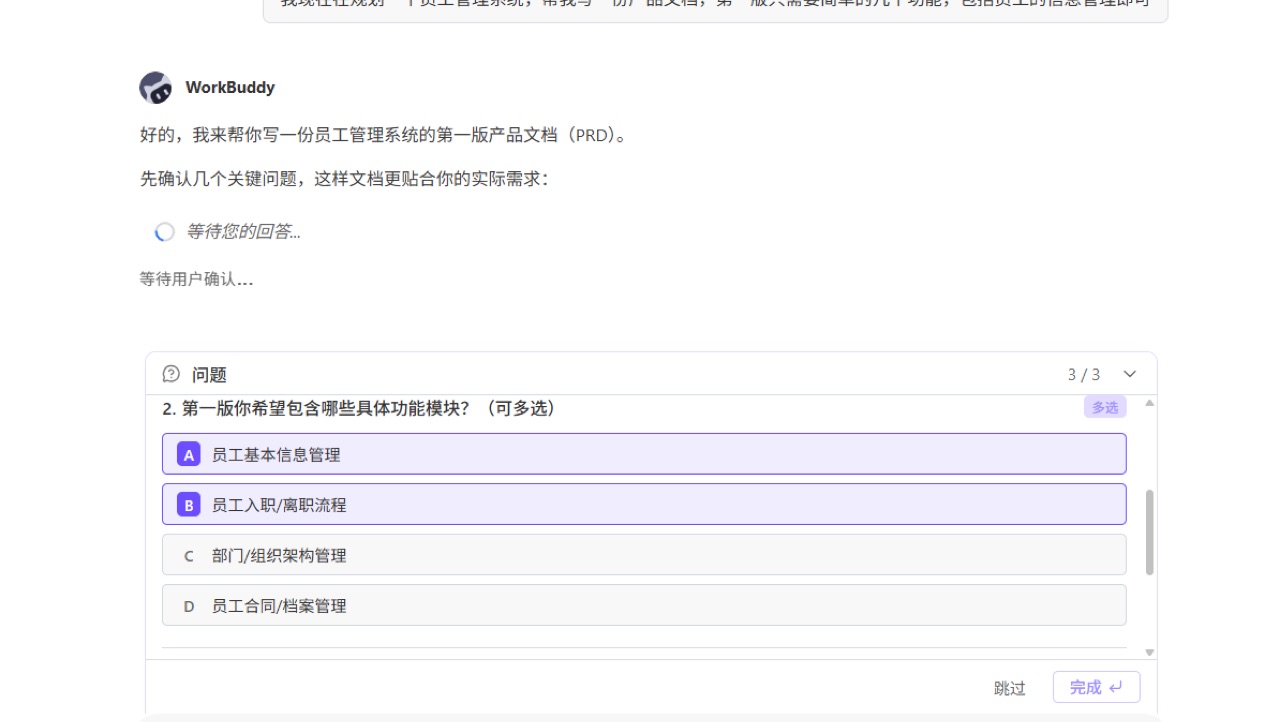Deselect option A 员工基本信息管理
The height and width of the screenshot is (722, 1280).
(644, 454)
